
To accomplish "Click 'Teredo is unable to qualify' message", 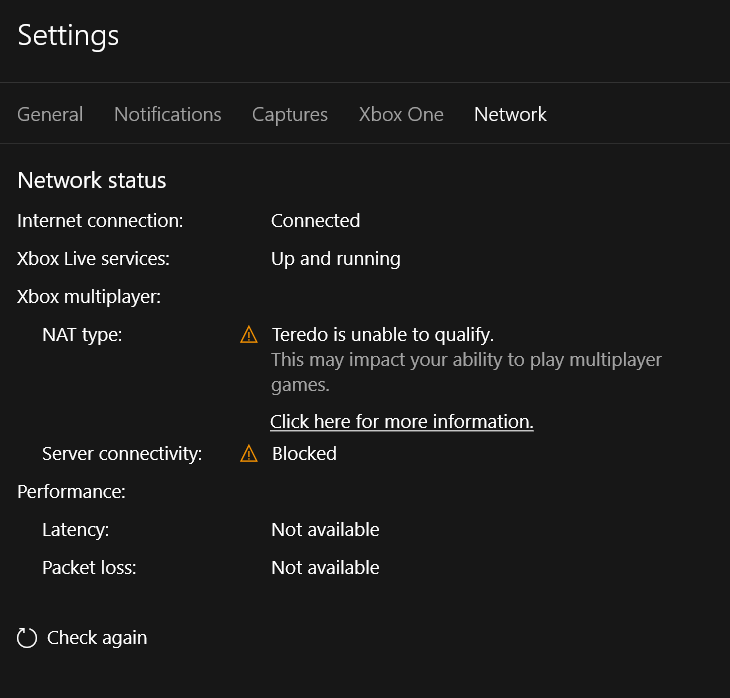I will pos(383,334).
